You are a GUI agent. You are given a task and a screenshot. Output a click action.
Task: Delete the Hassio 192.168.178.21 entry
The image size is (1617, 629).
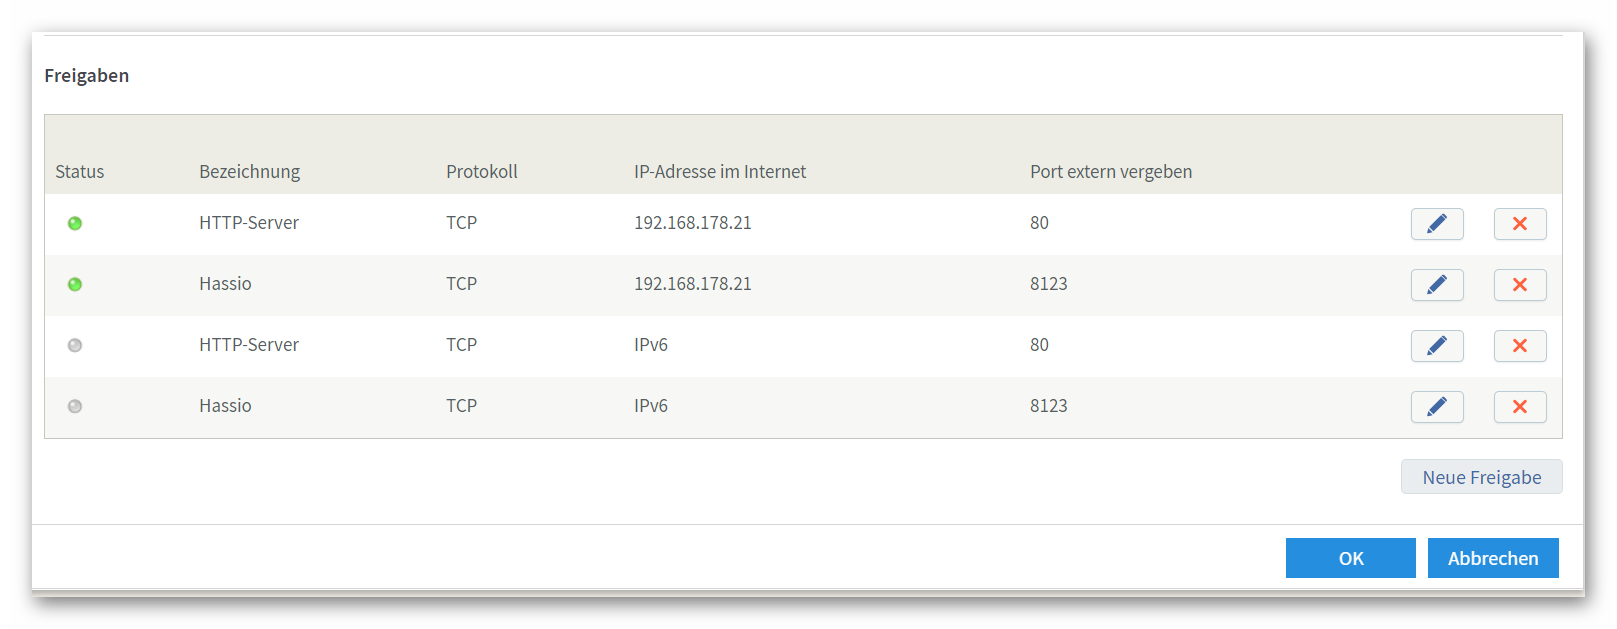1520,285
